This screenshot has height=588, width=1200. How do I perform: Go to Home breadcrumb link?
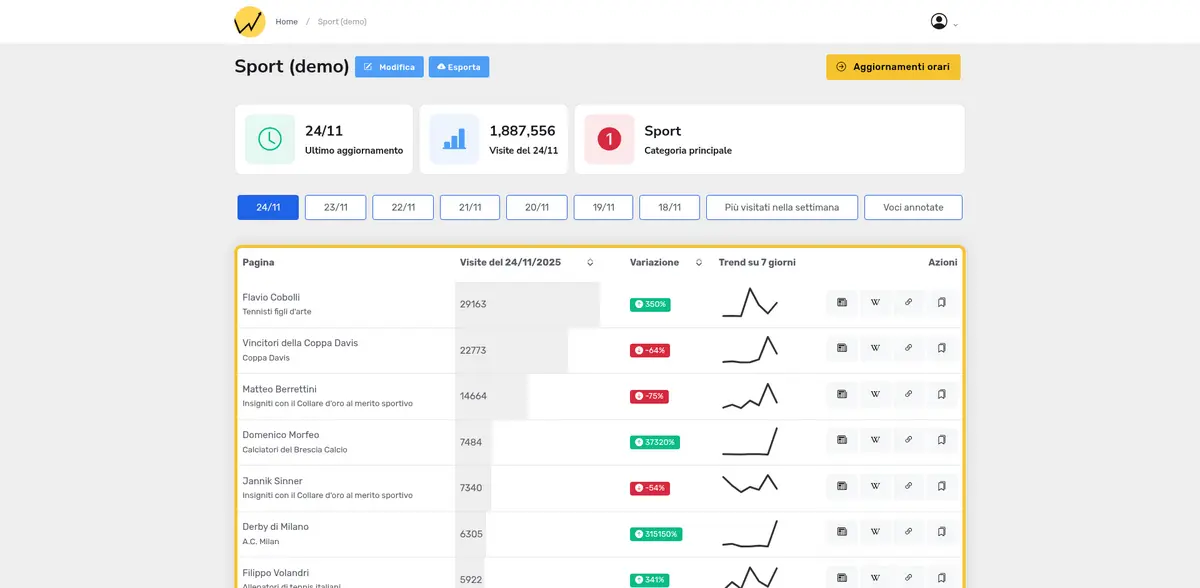click(x=286, y=22)
